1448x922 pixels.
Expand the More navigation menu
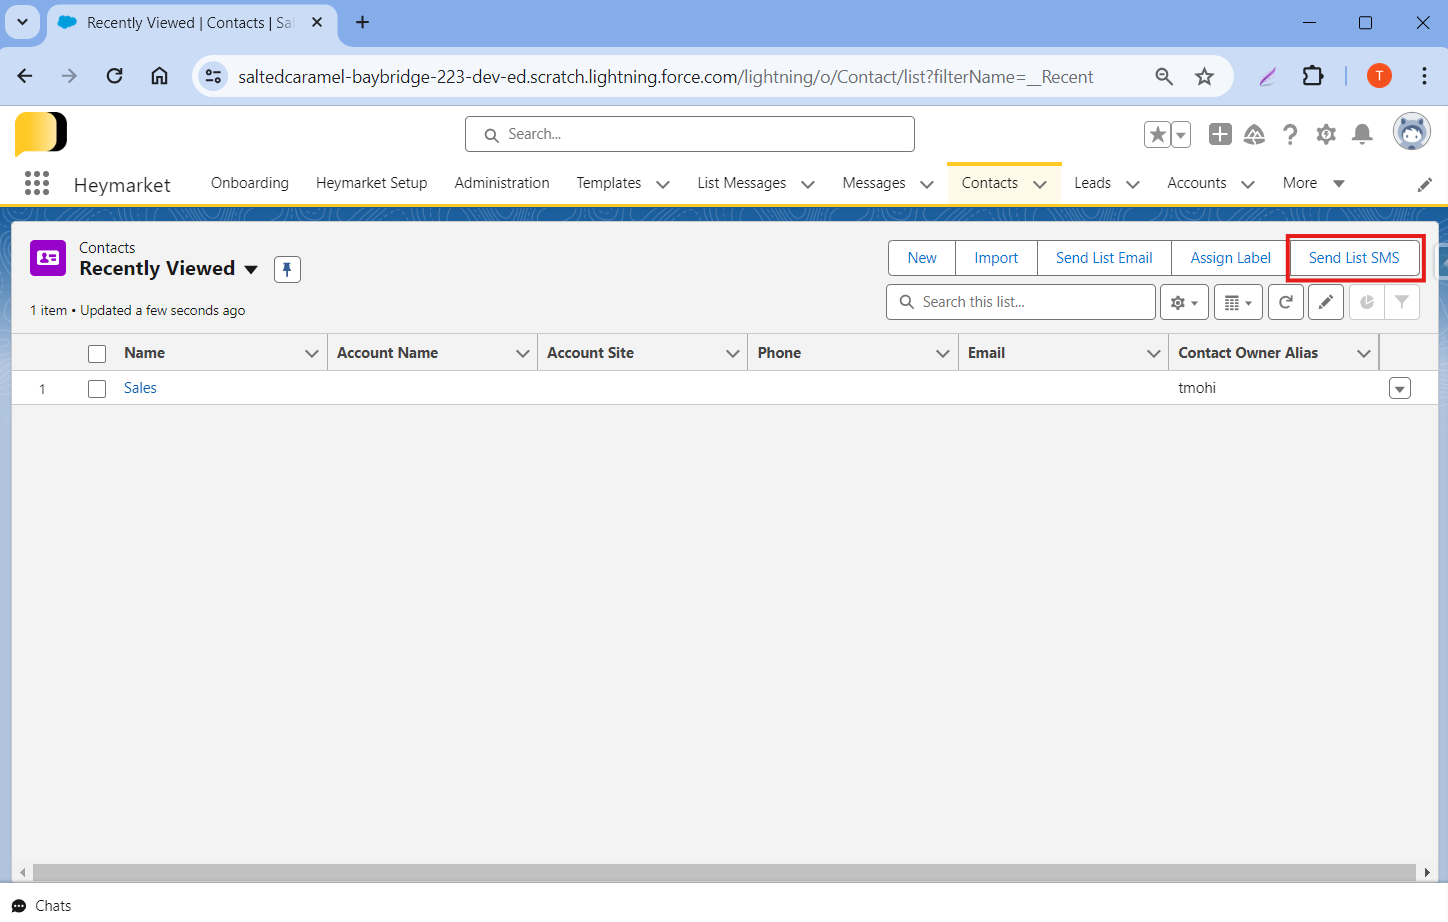pyautogui.click(x=1313, y=183)
